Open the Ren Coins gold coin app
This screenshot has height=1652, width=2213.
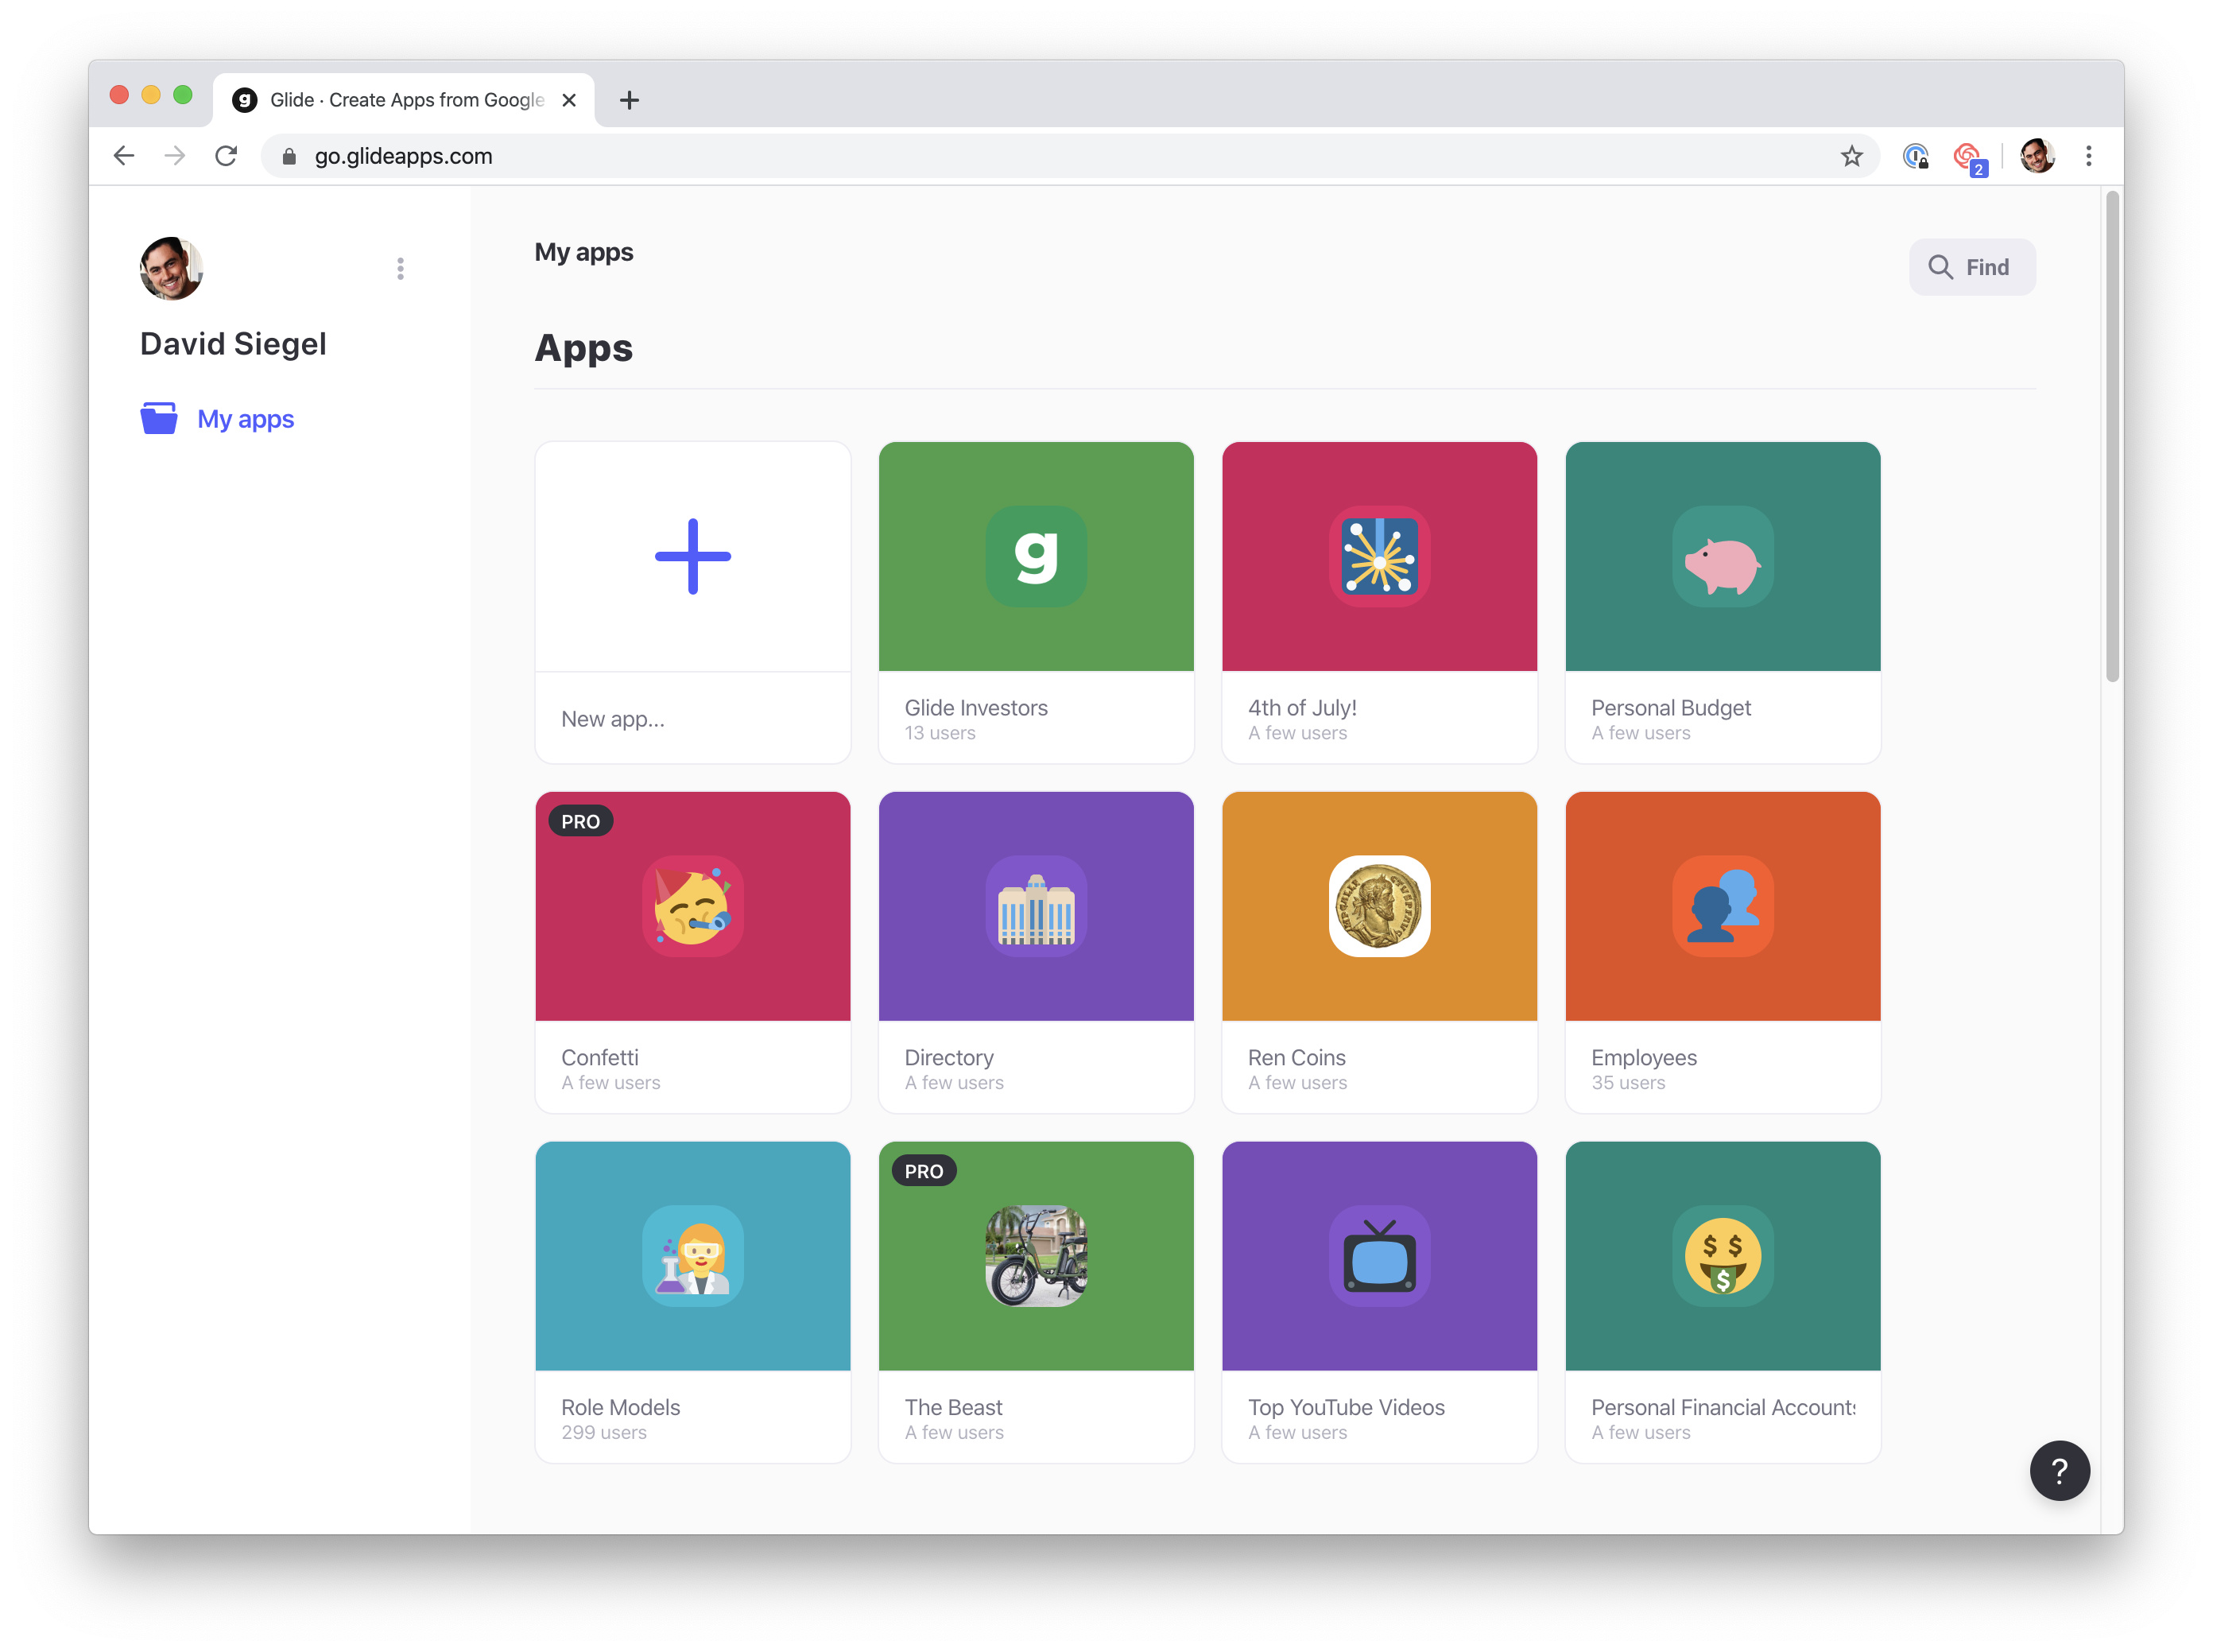tap(1378, 905)
